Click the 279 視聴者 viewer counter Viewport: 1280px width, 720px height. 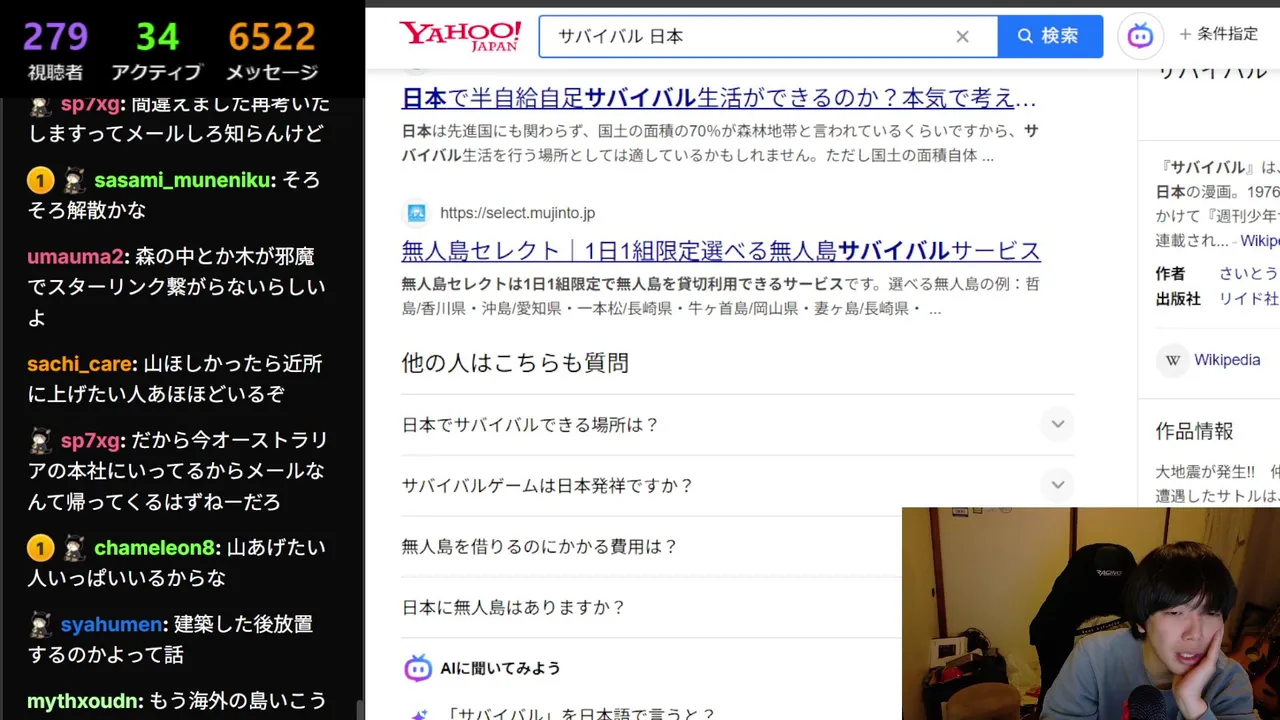pos(56,50)
